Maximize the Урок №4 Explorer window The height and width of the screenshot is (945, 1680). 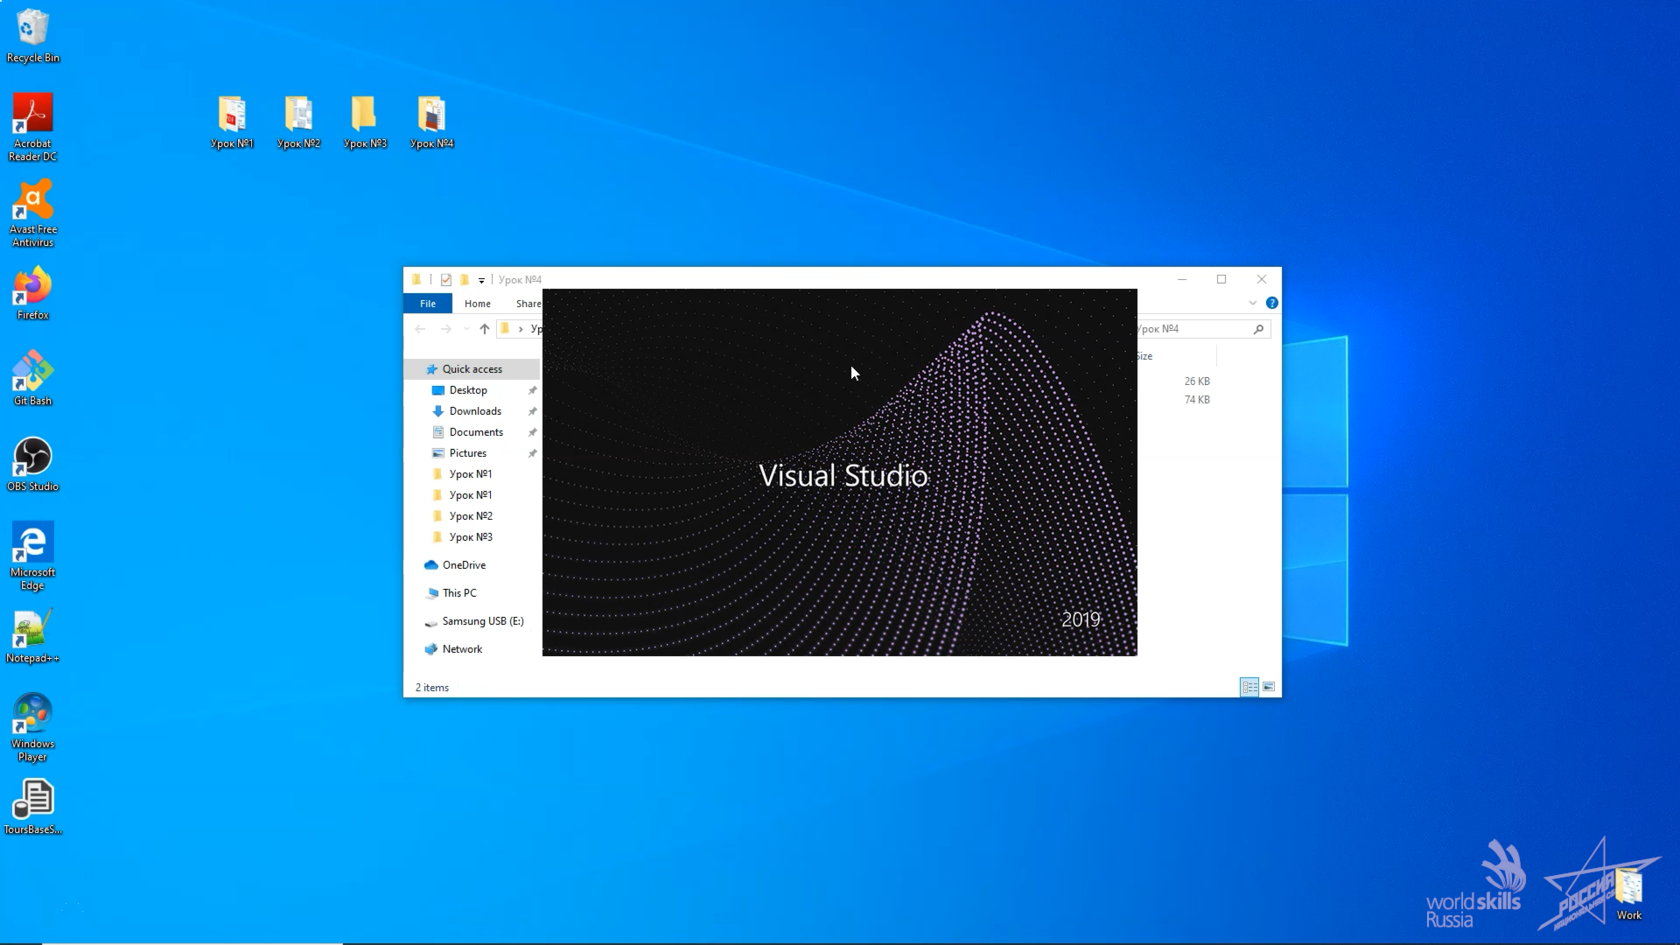tap(1221, 279)
